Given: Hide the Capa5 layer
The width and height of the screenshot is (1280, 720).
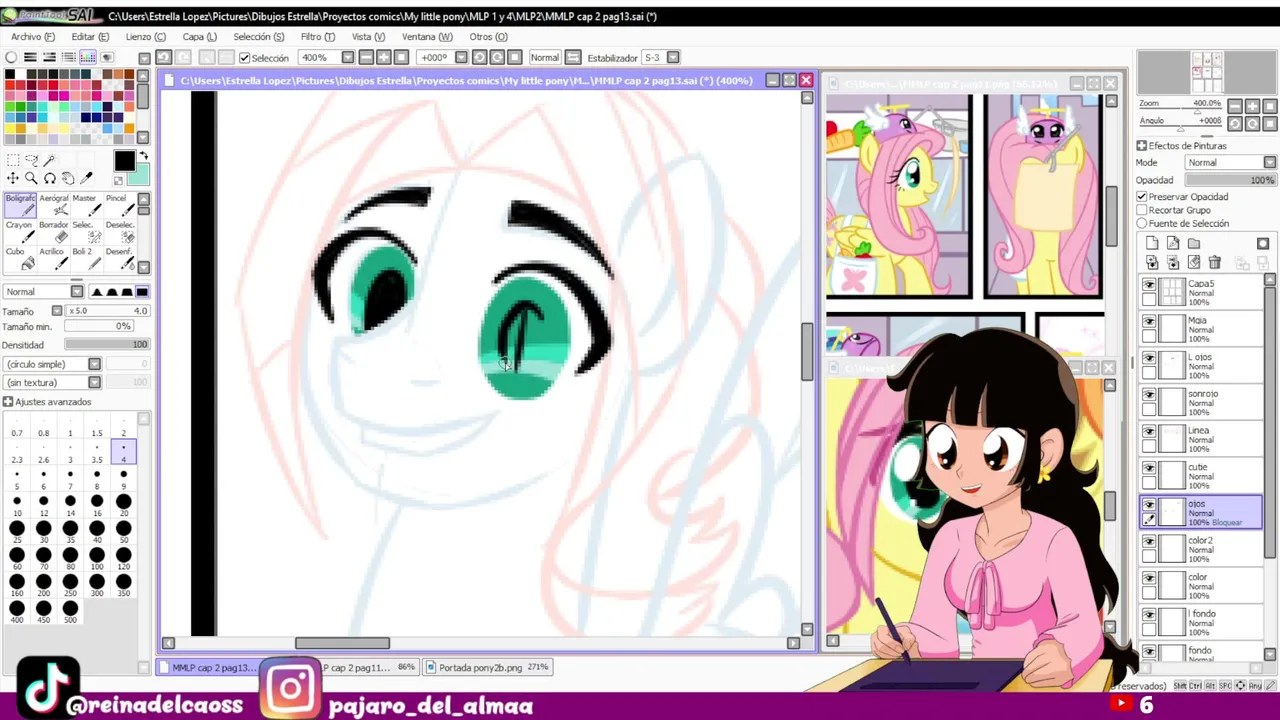Looking at the screenshot, I should pyautogui.click(x=1149, y=285).
